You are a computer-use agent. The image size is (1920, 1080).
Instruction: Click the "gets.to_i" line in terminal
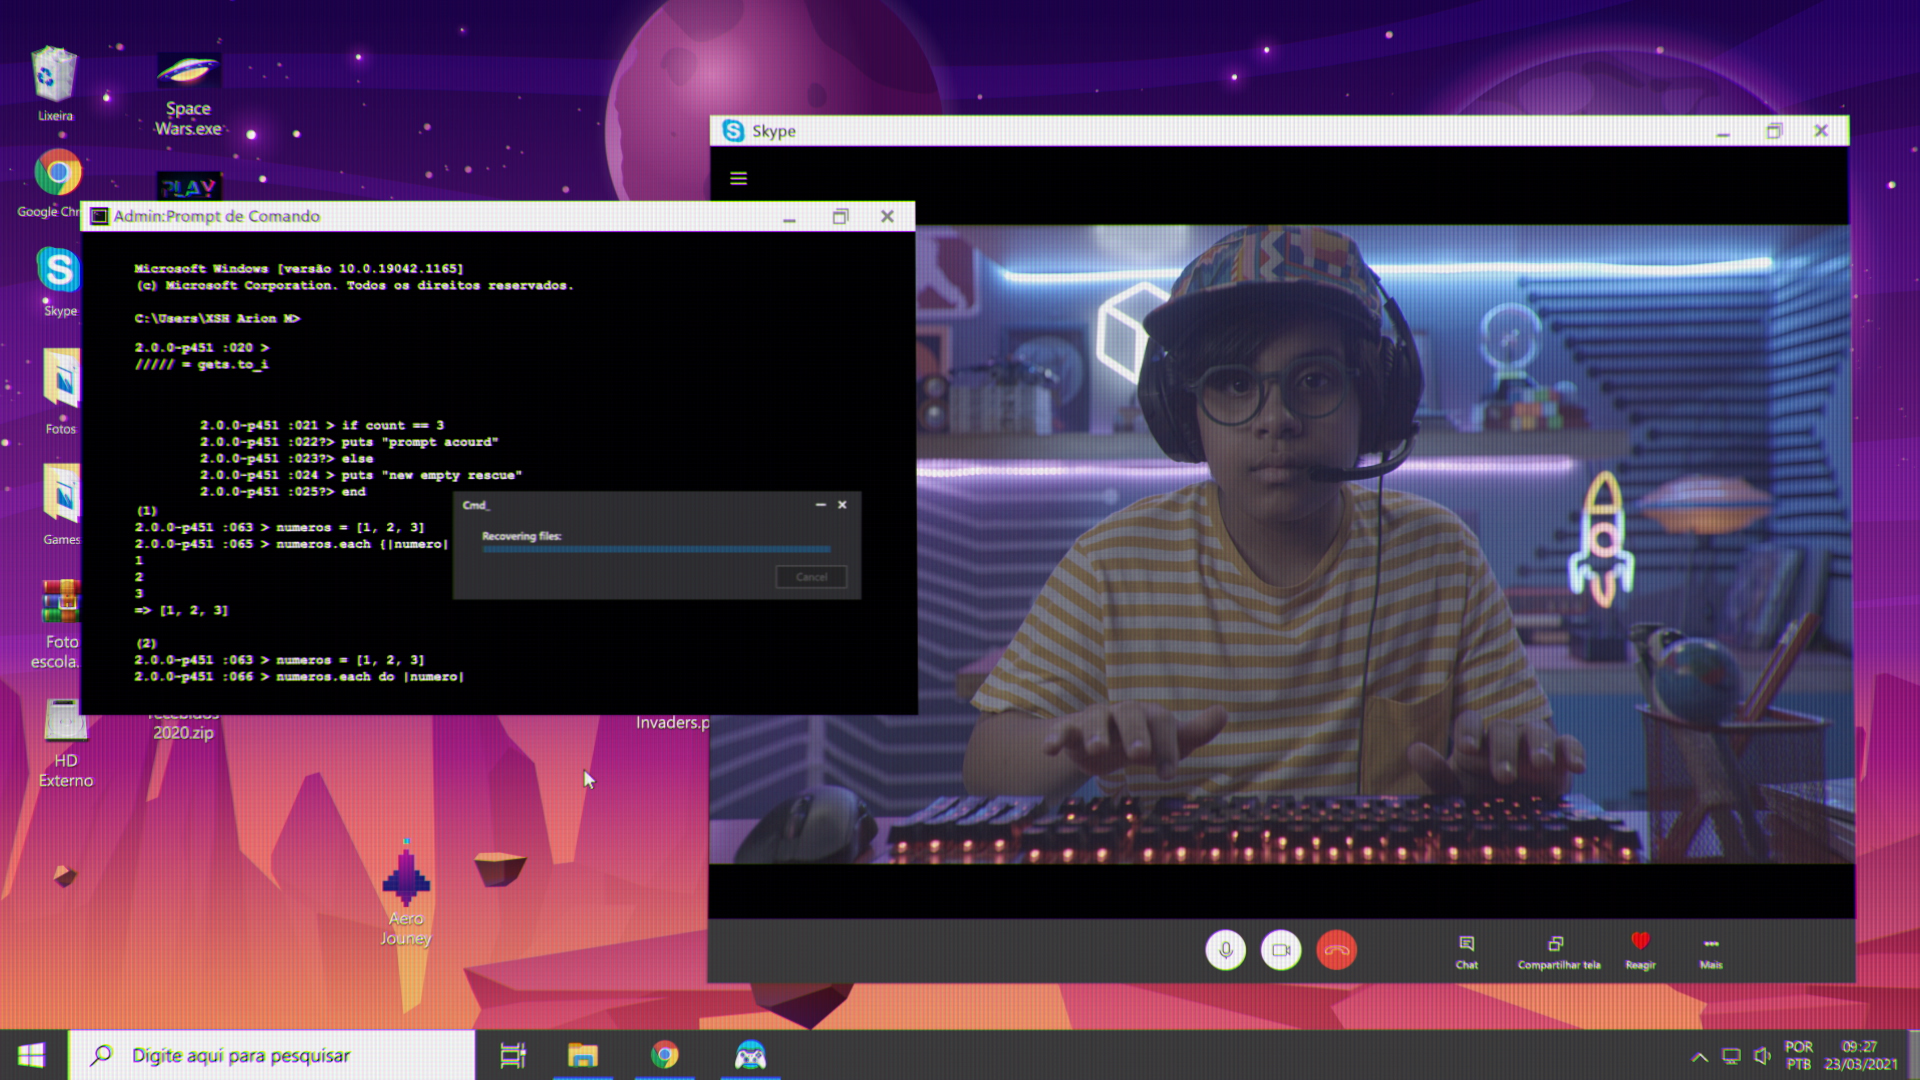point(201,364)
